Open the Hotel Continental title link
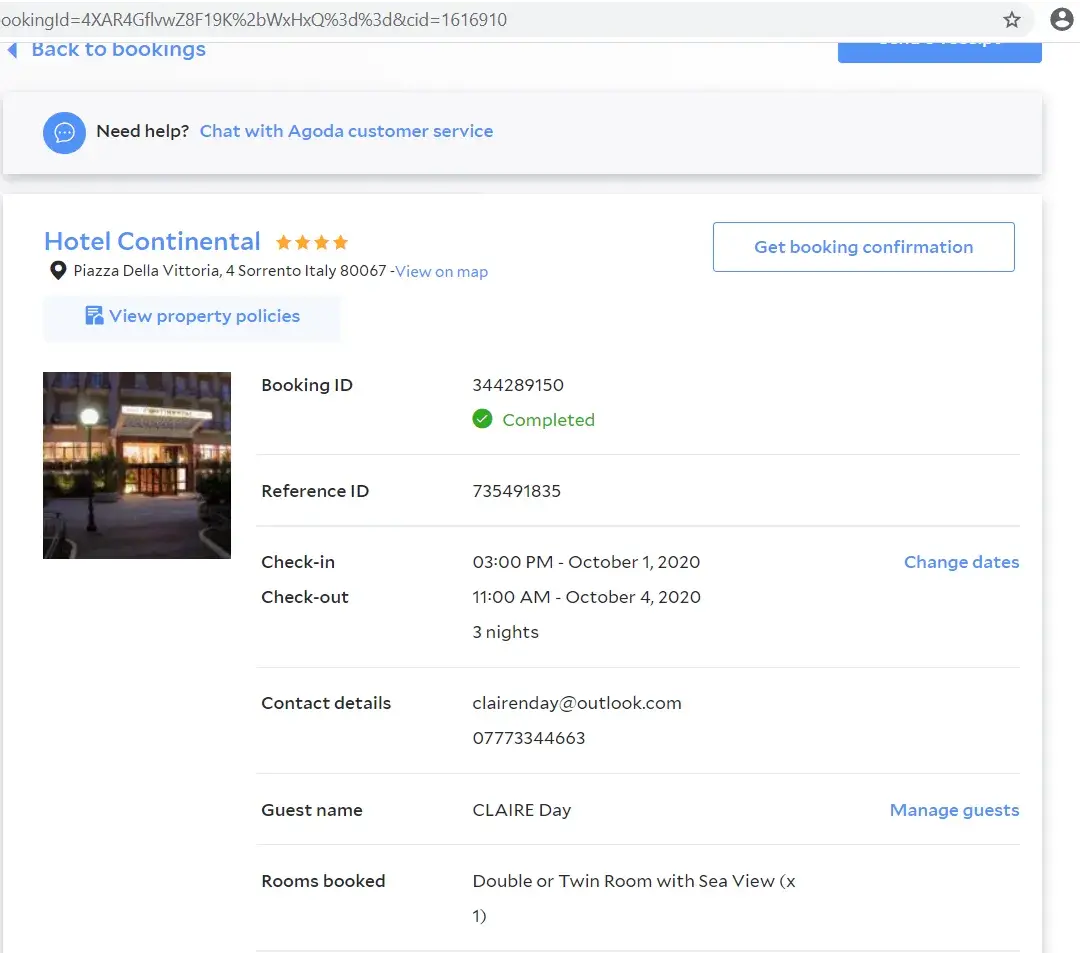The image size is (1080, 953). tap(152, 241)
